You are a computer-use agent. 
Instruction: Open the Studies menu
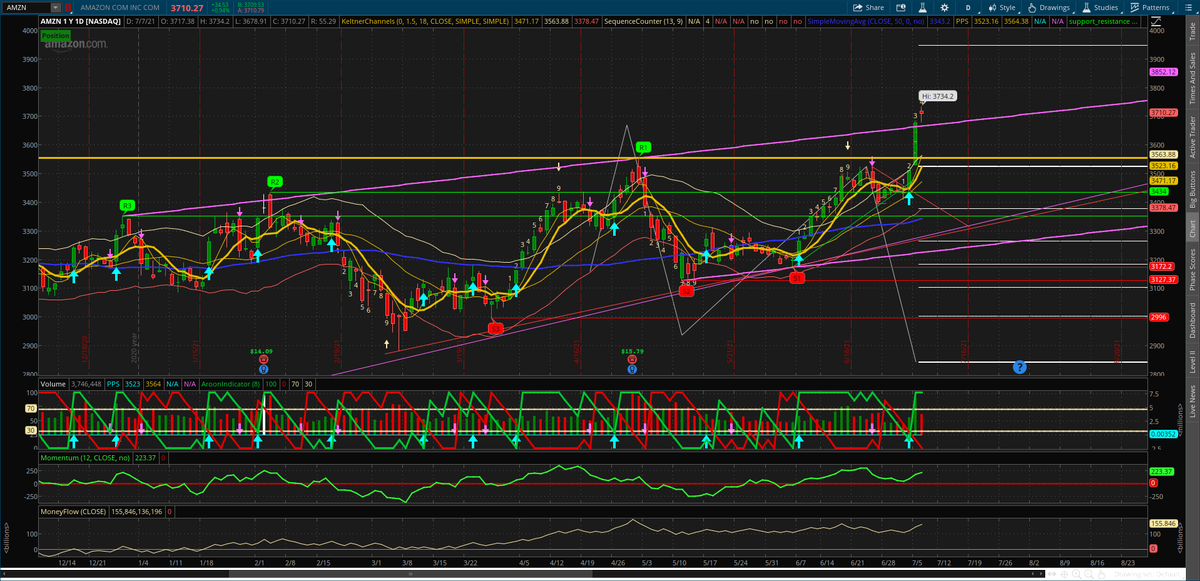click(1102, 7)
